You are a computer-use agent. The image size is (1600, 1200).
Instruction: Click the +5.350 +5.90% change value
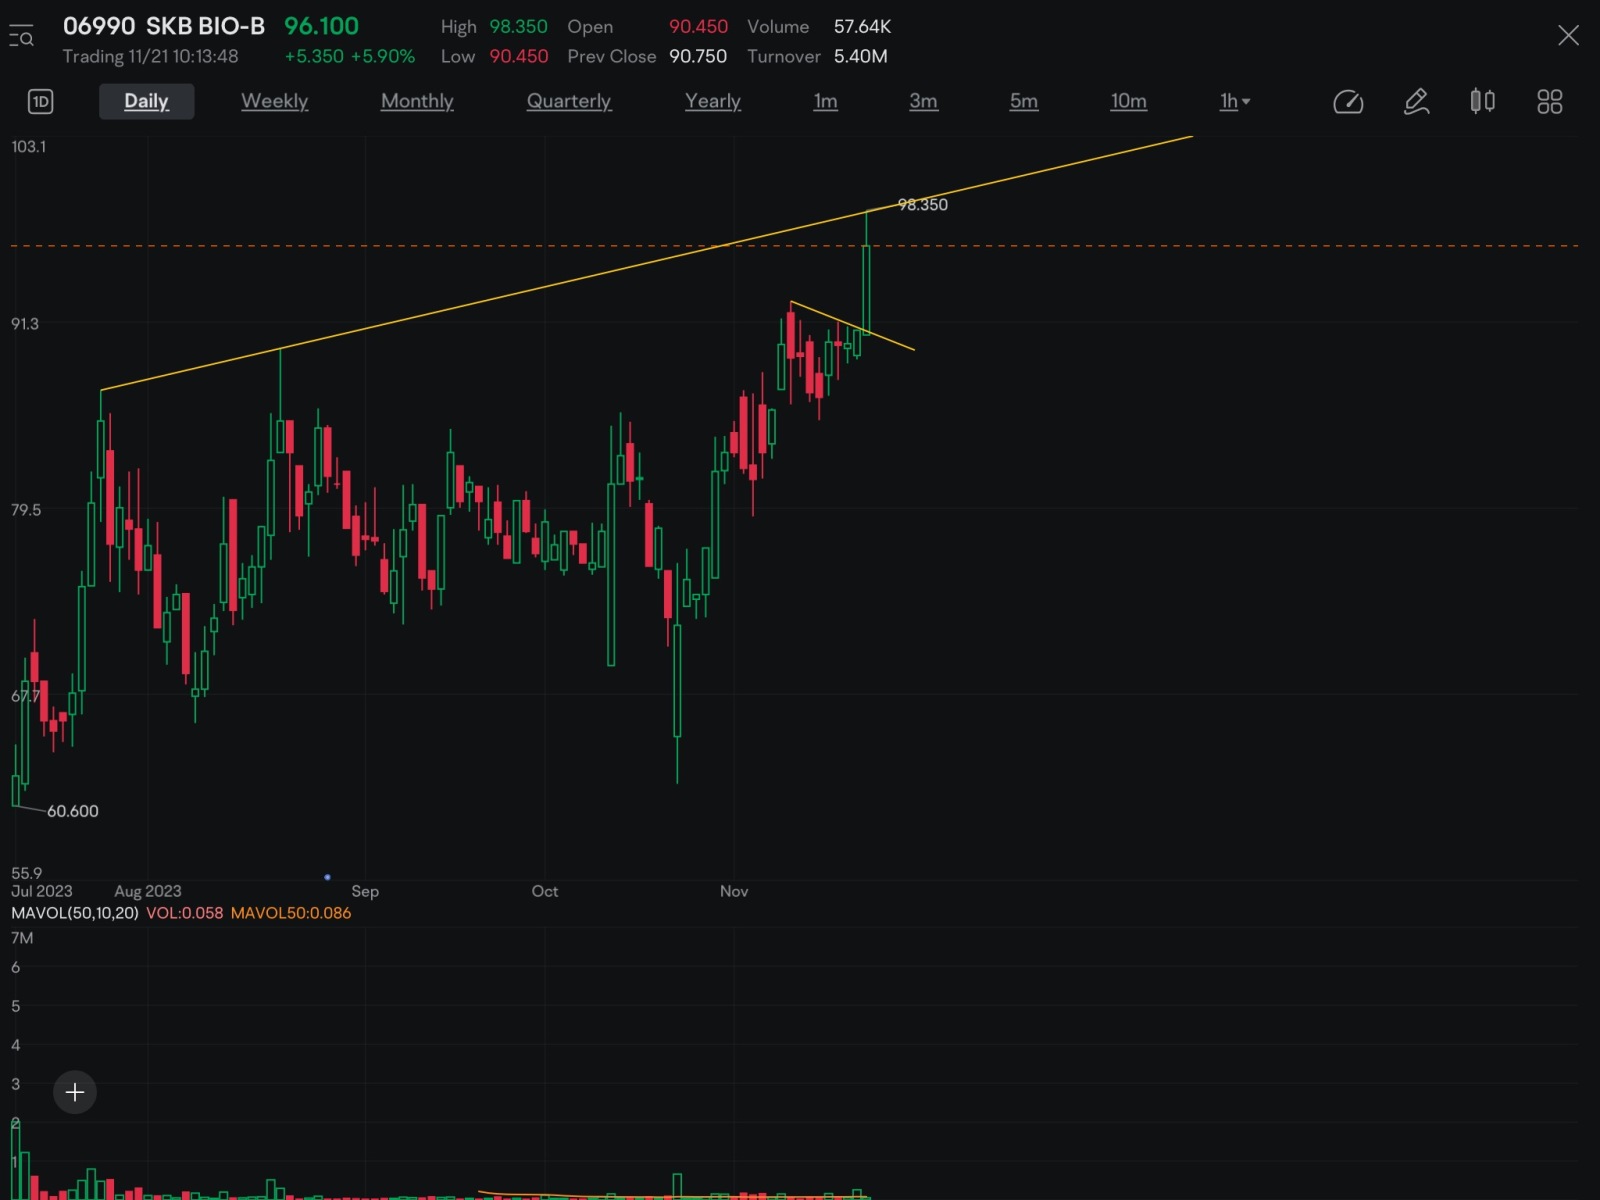(x=350, y=57)
